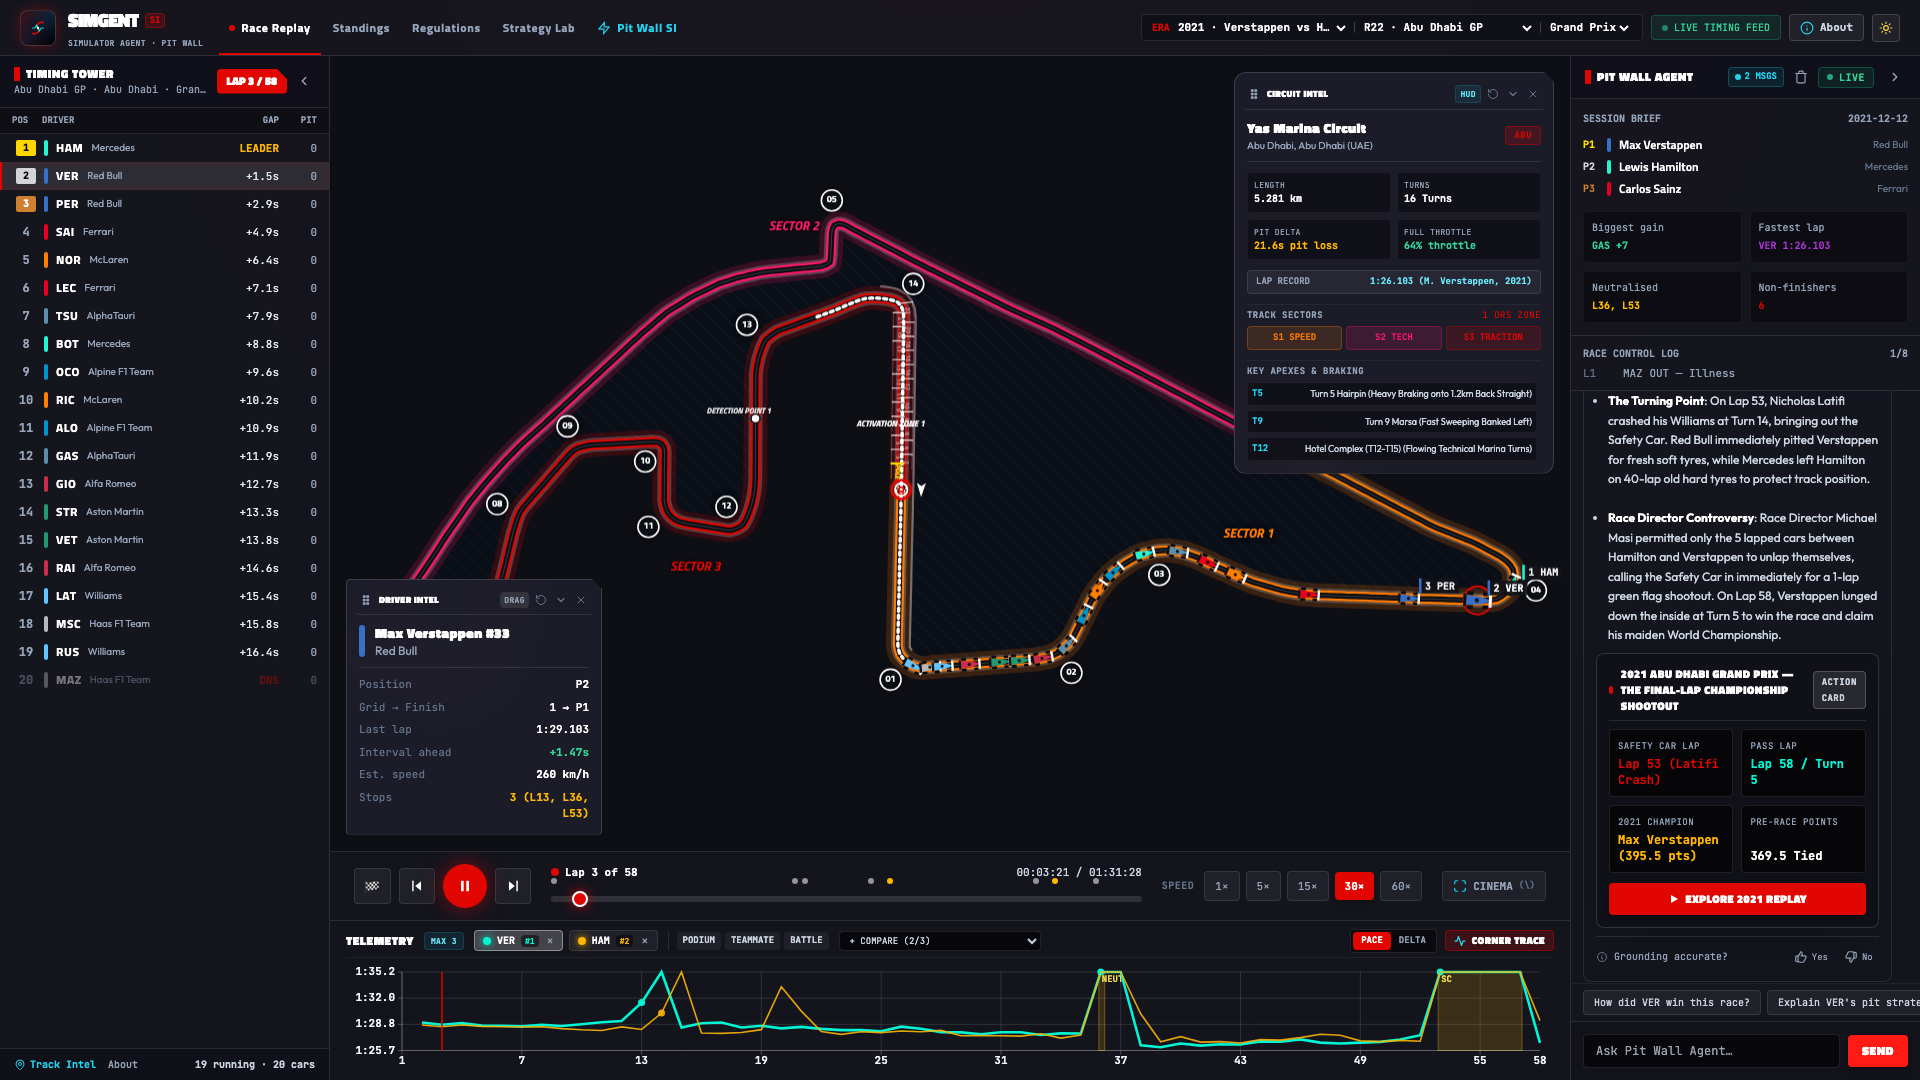Viewport: 1920px width, 1080px height.
Task: Collapse the Driver Intel panel chevron
Action: 561,600
